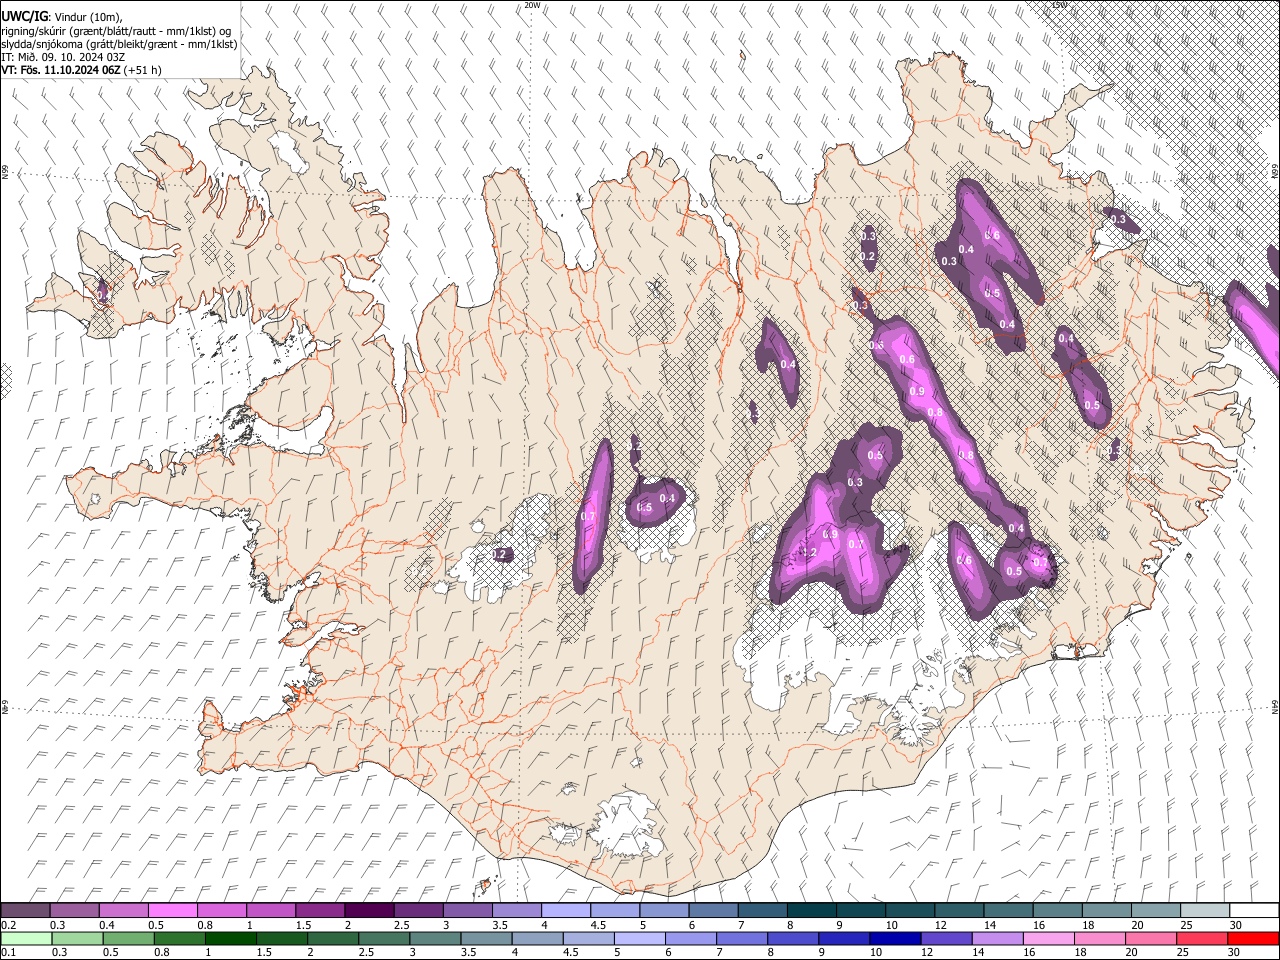Select bright red lower swatch starting at 30
The image size is (1280, 960).
point(1252,938)
